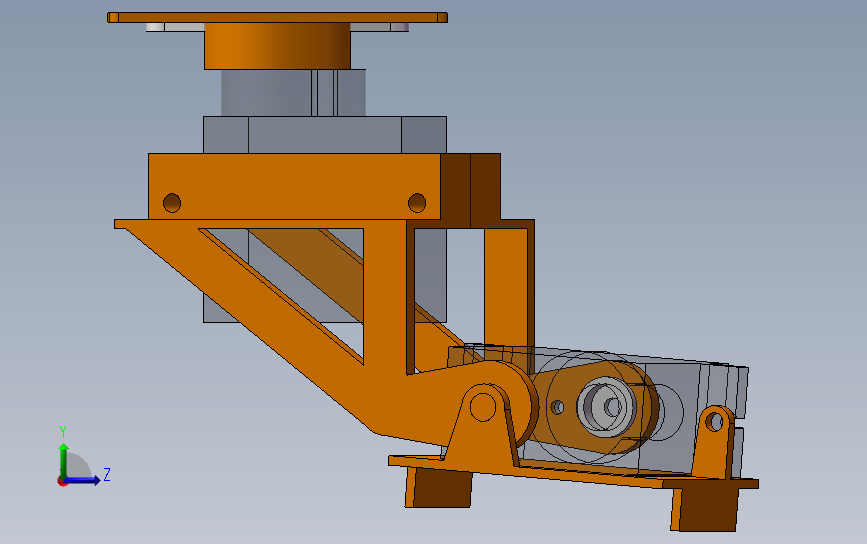The width and height of the screenshot is (867, 544).
Task: Select the right hole in the orange clamp block
Action: tap(417, 203)
